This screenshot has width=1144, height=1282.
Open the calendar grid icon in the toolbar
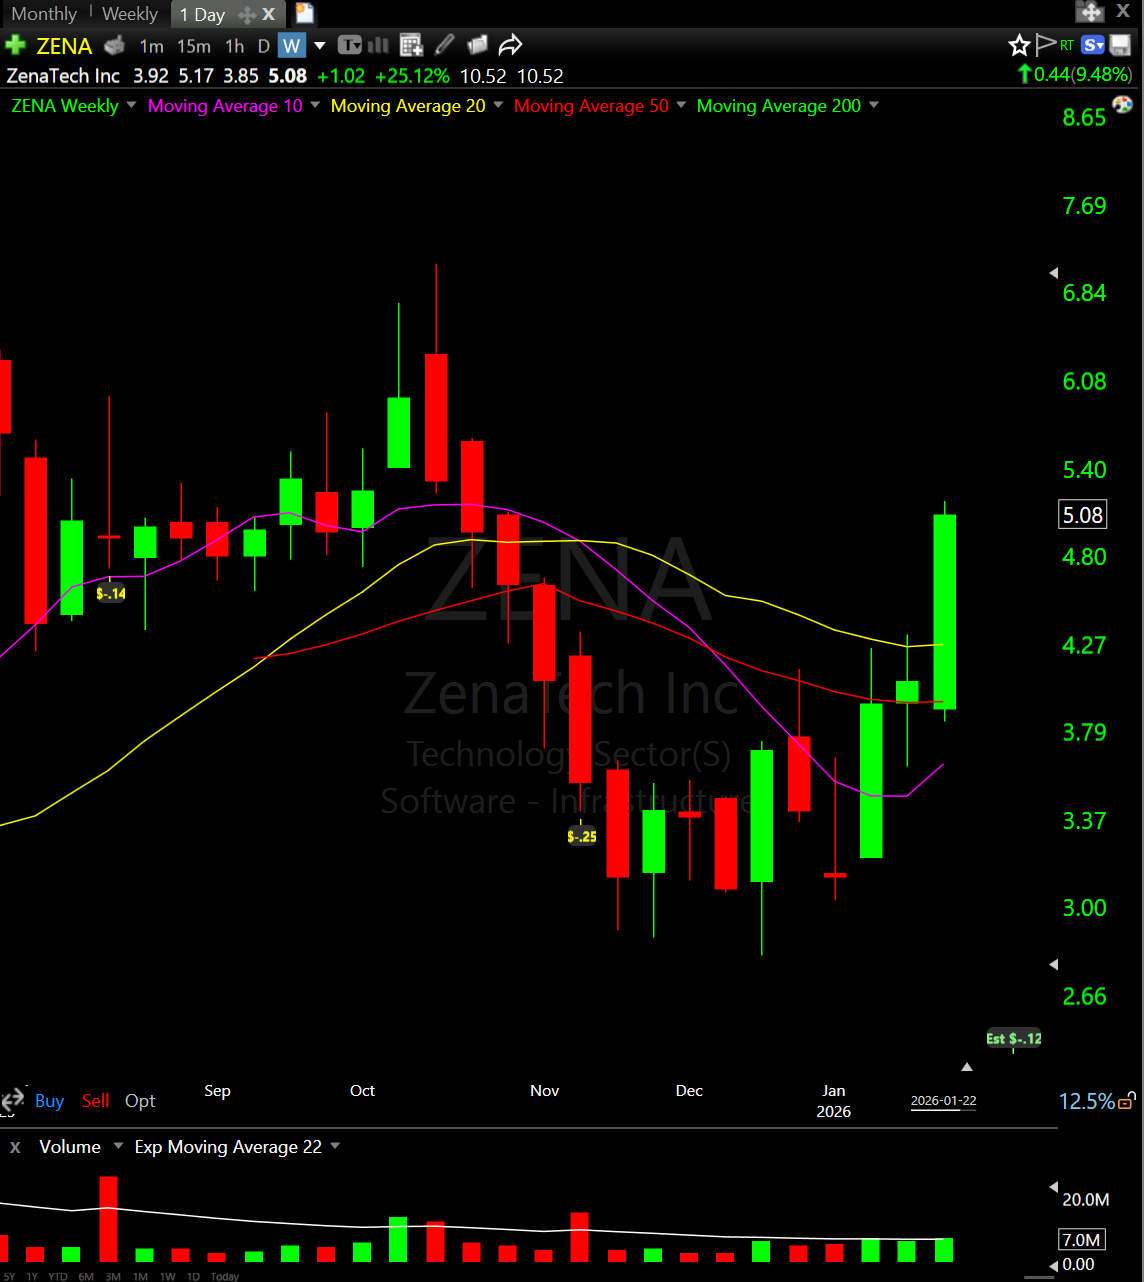click(410, 45)
